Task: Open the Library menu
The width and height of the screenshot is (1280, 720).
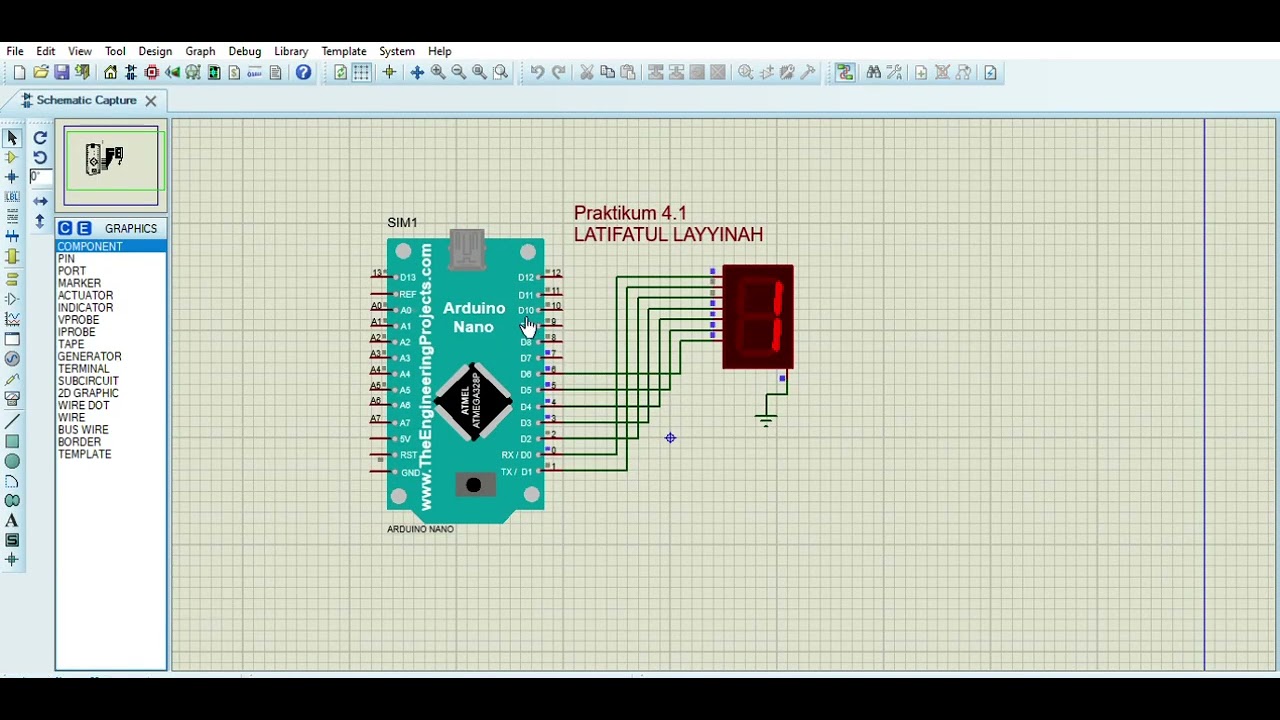Action: point(291,51)
